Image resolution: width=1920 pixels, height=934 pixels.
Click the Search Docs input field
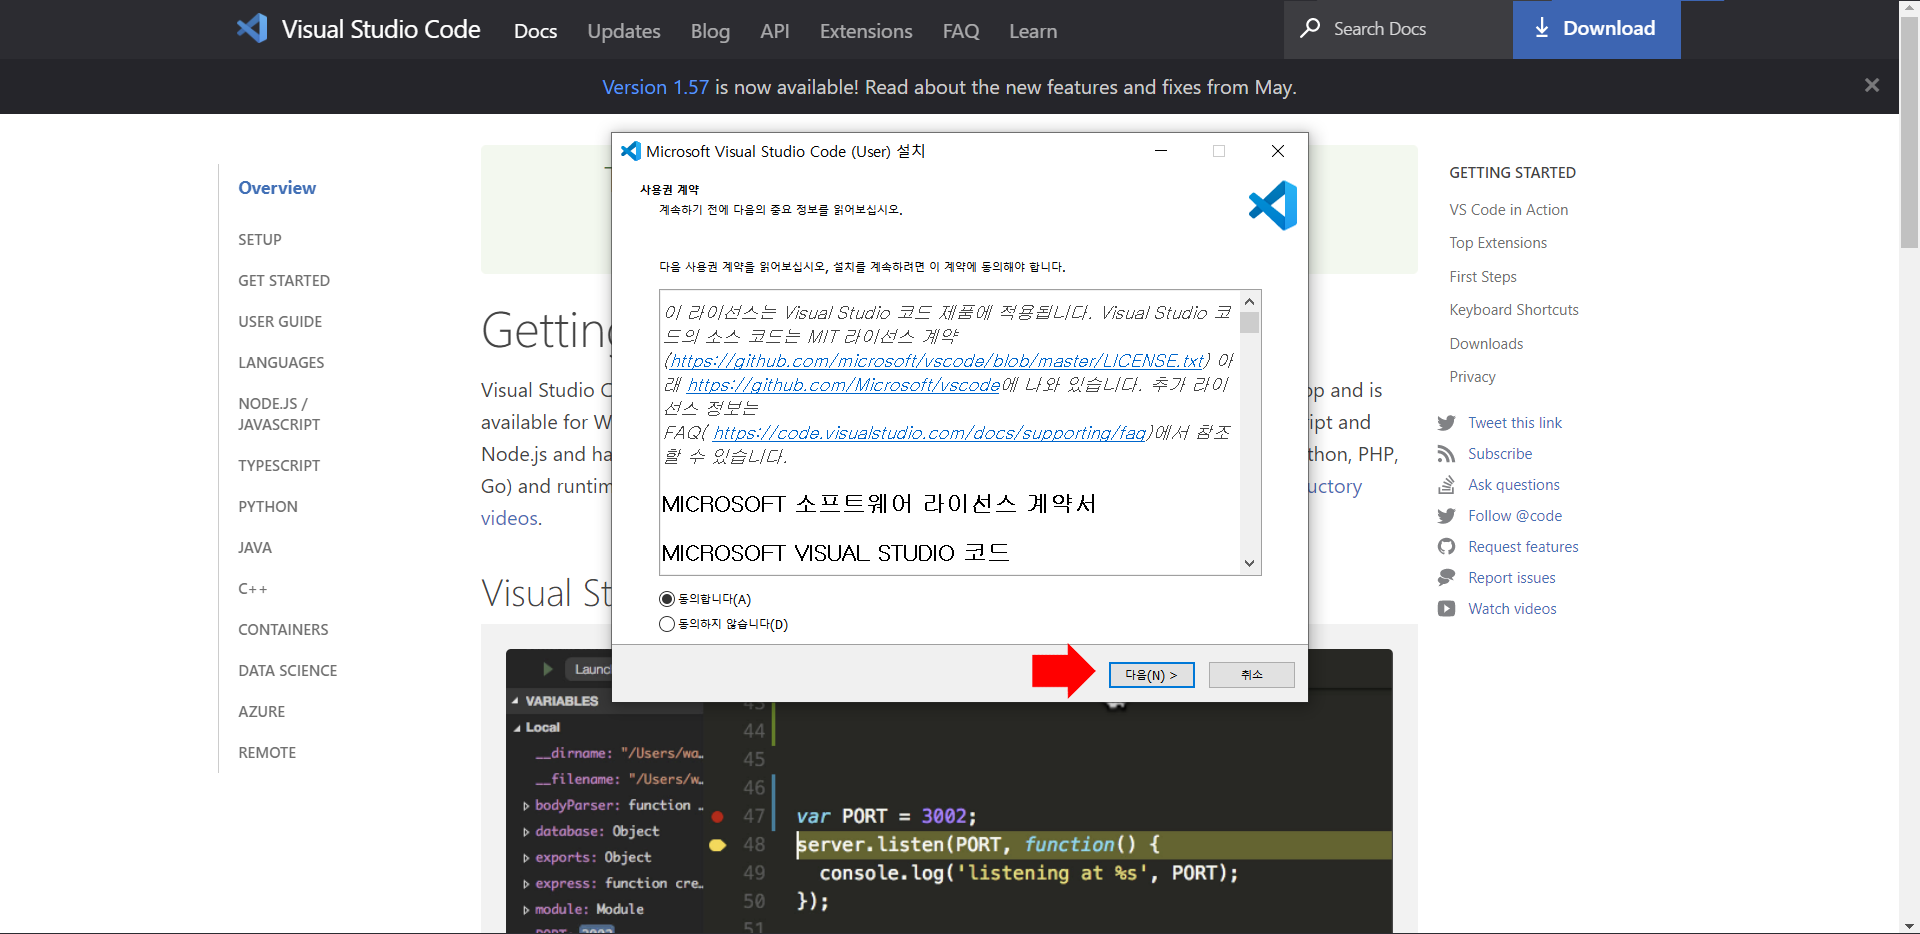[x=1398, y=29]
